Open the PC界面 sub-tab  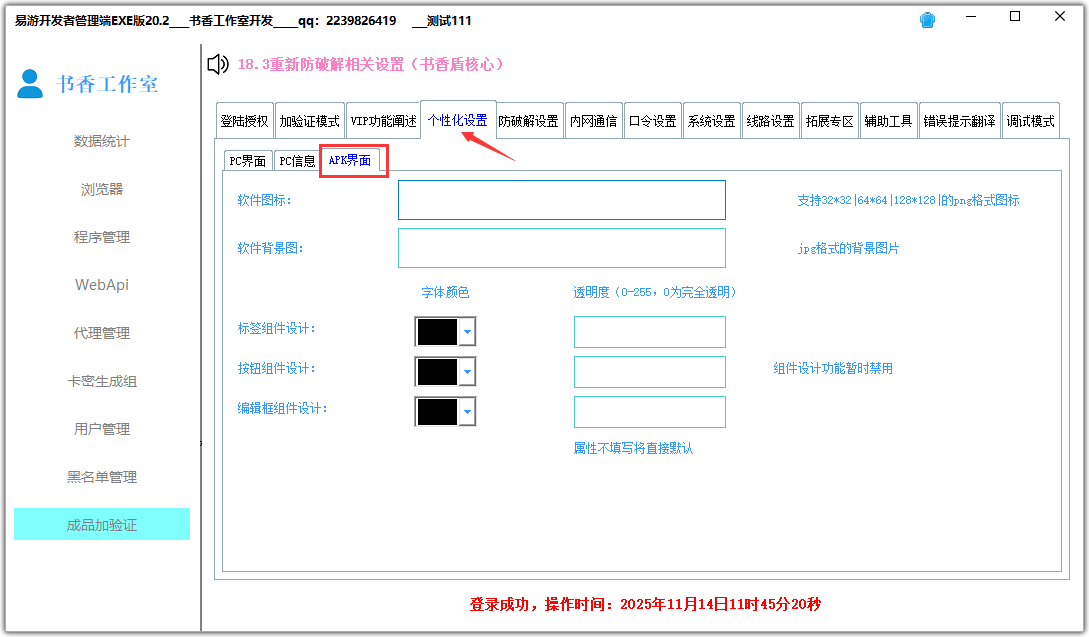click(247, 159)
